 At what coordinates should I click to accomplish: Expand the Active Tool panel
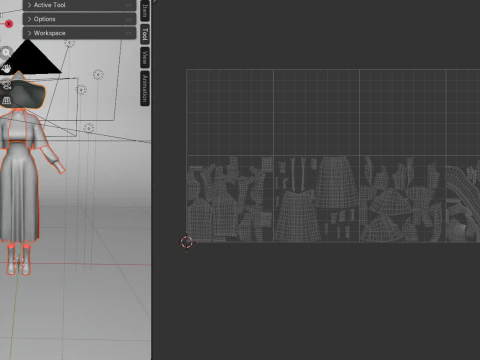click(x=79, y=5)
